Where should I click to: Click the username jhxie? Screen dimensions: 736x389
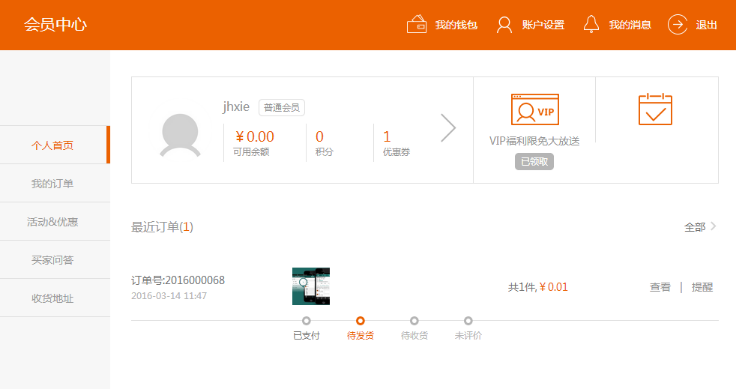point(236,107)
